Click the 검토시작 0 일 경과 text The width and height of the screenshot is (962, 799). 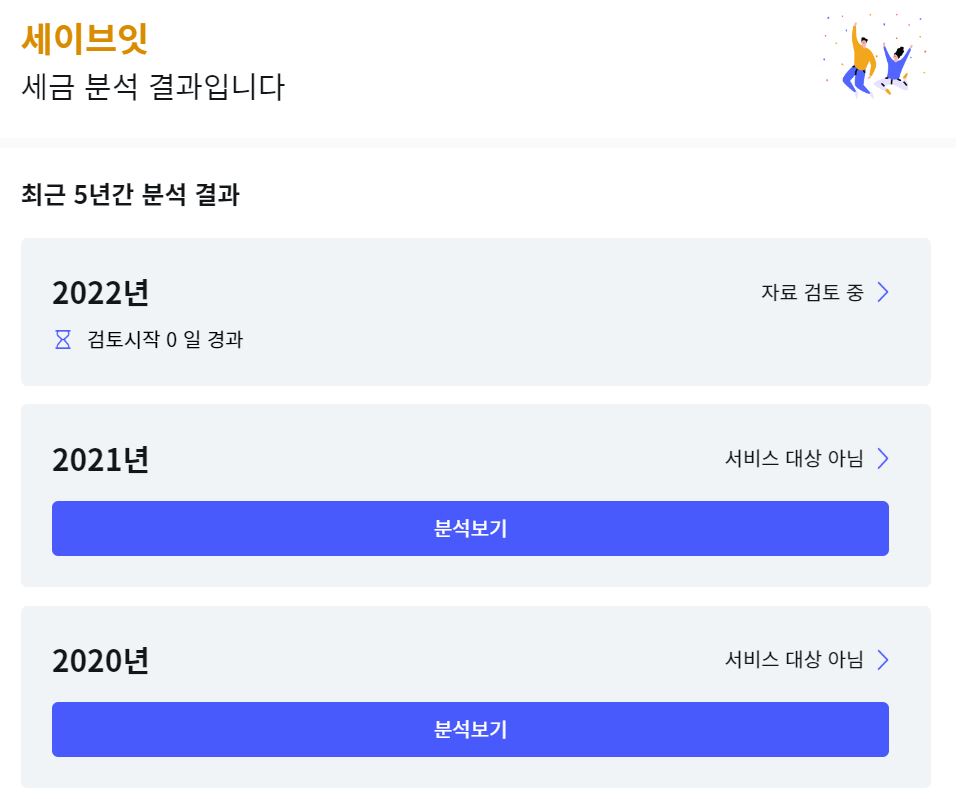pos(165,340)
